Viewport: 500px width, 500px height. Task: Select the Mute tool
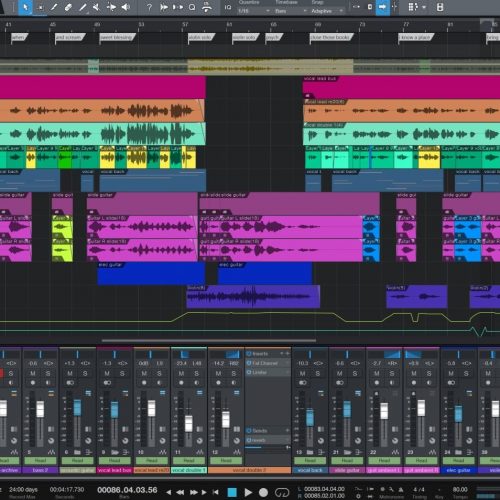pos(97,7)
